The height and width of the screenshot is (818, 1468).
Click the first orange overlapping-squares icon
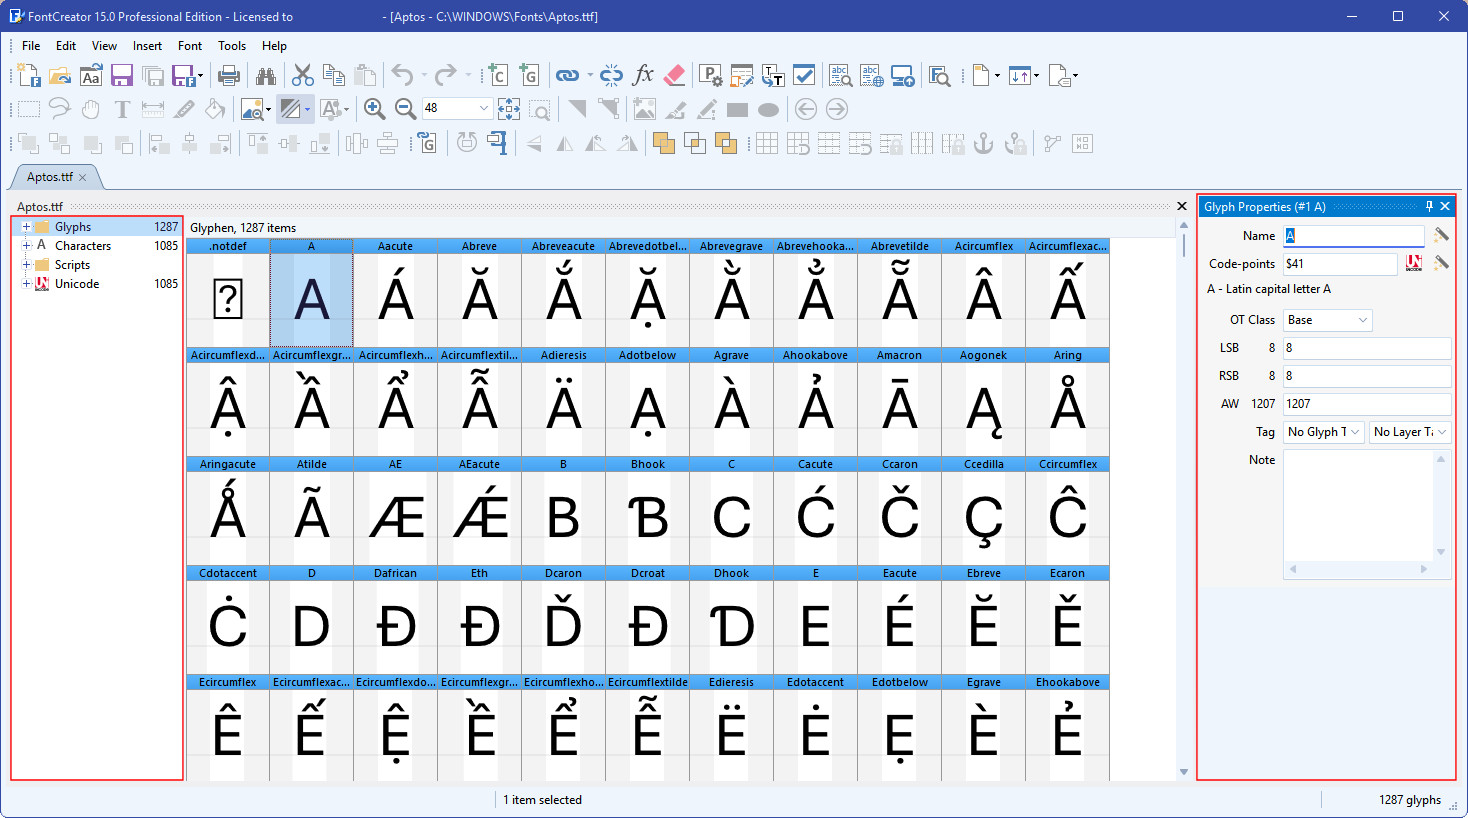tap(664, 143)
